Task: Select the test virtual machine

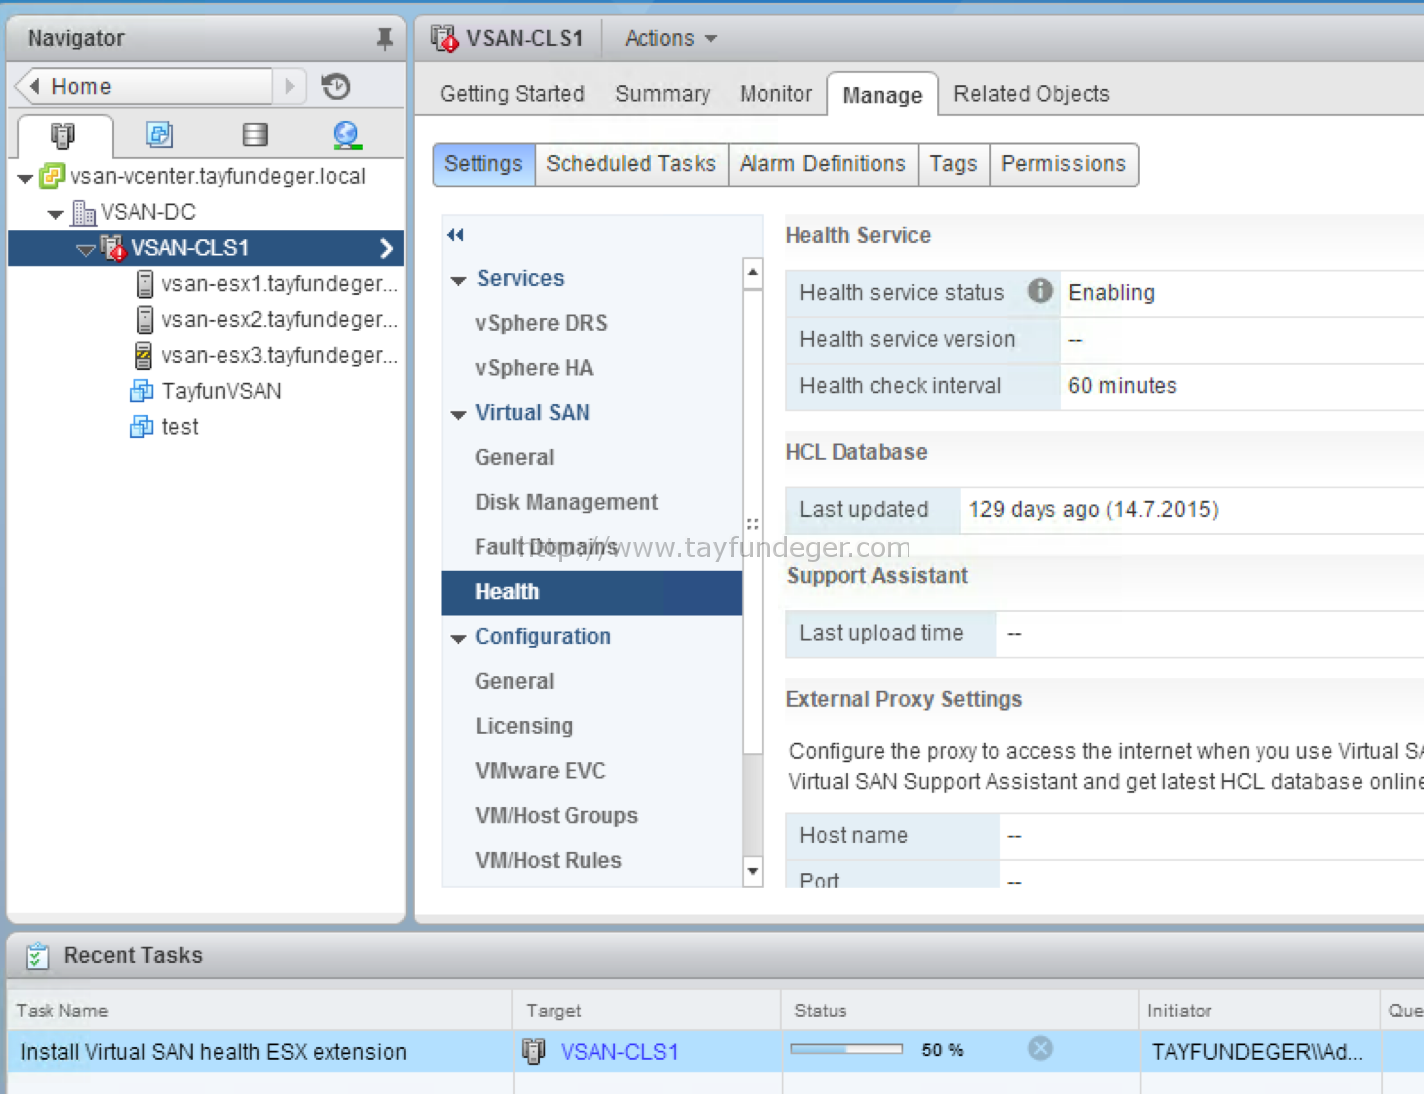Action: point(180,427)
